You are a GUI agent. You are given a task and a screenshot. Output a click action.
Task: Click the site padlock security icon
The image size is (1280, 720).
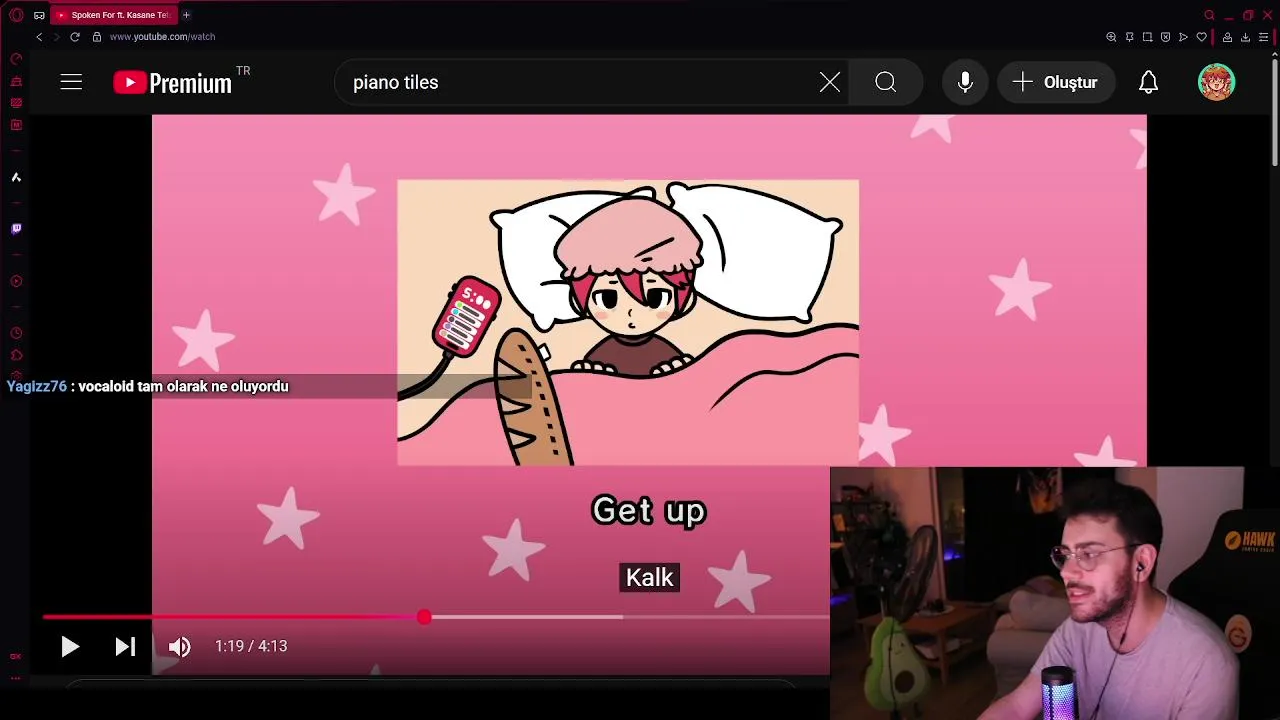97,37
